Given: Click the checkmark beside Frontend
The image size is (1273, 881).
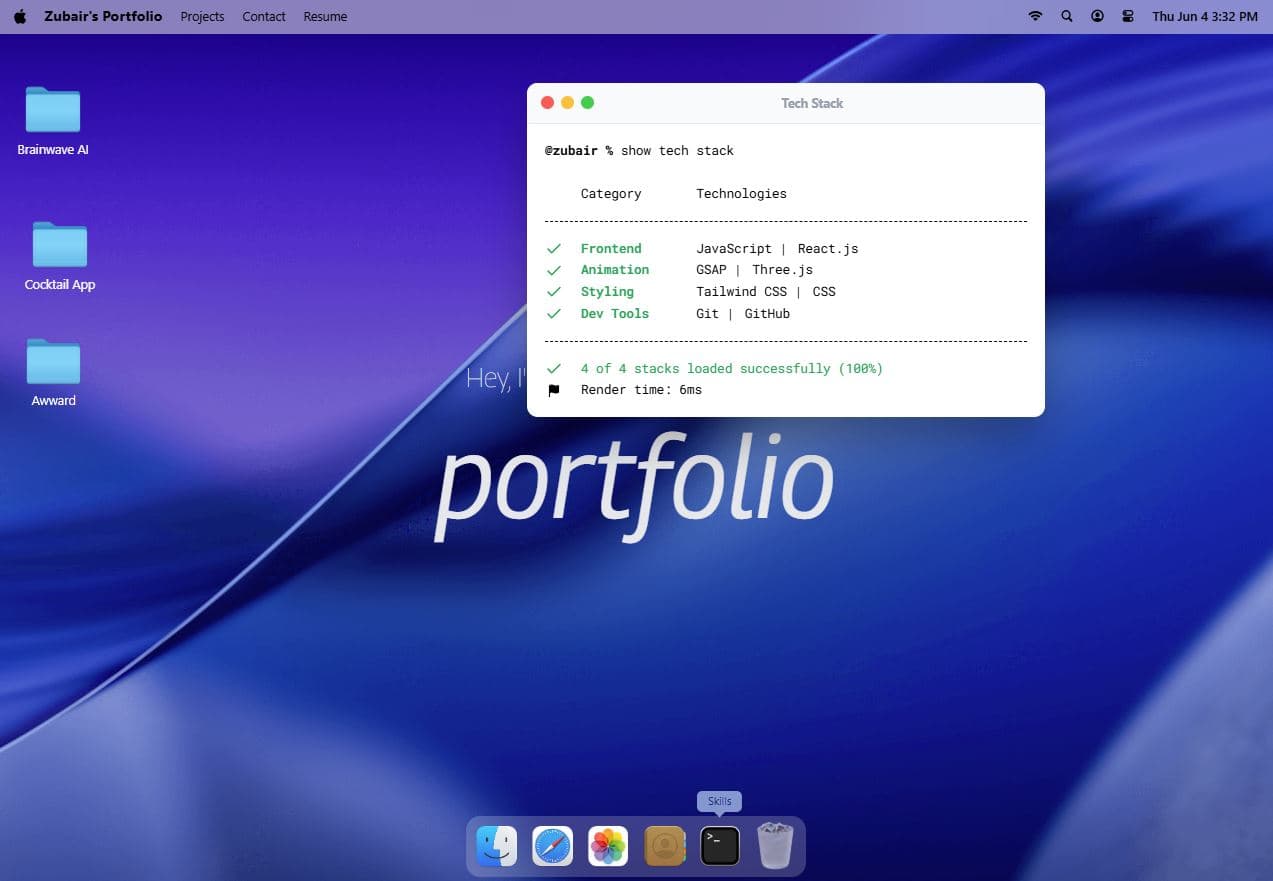Looking at the screenshot, I should (x=554, y=249).
